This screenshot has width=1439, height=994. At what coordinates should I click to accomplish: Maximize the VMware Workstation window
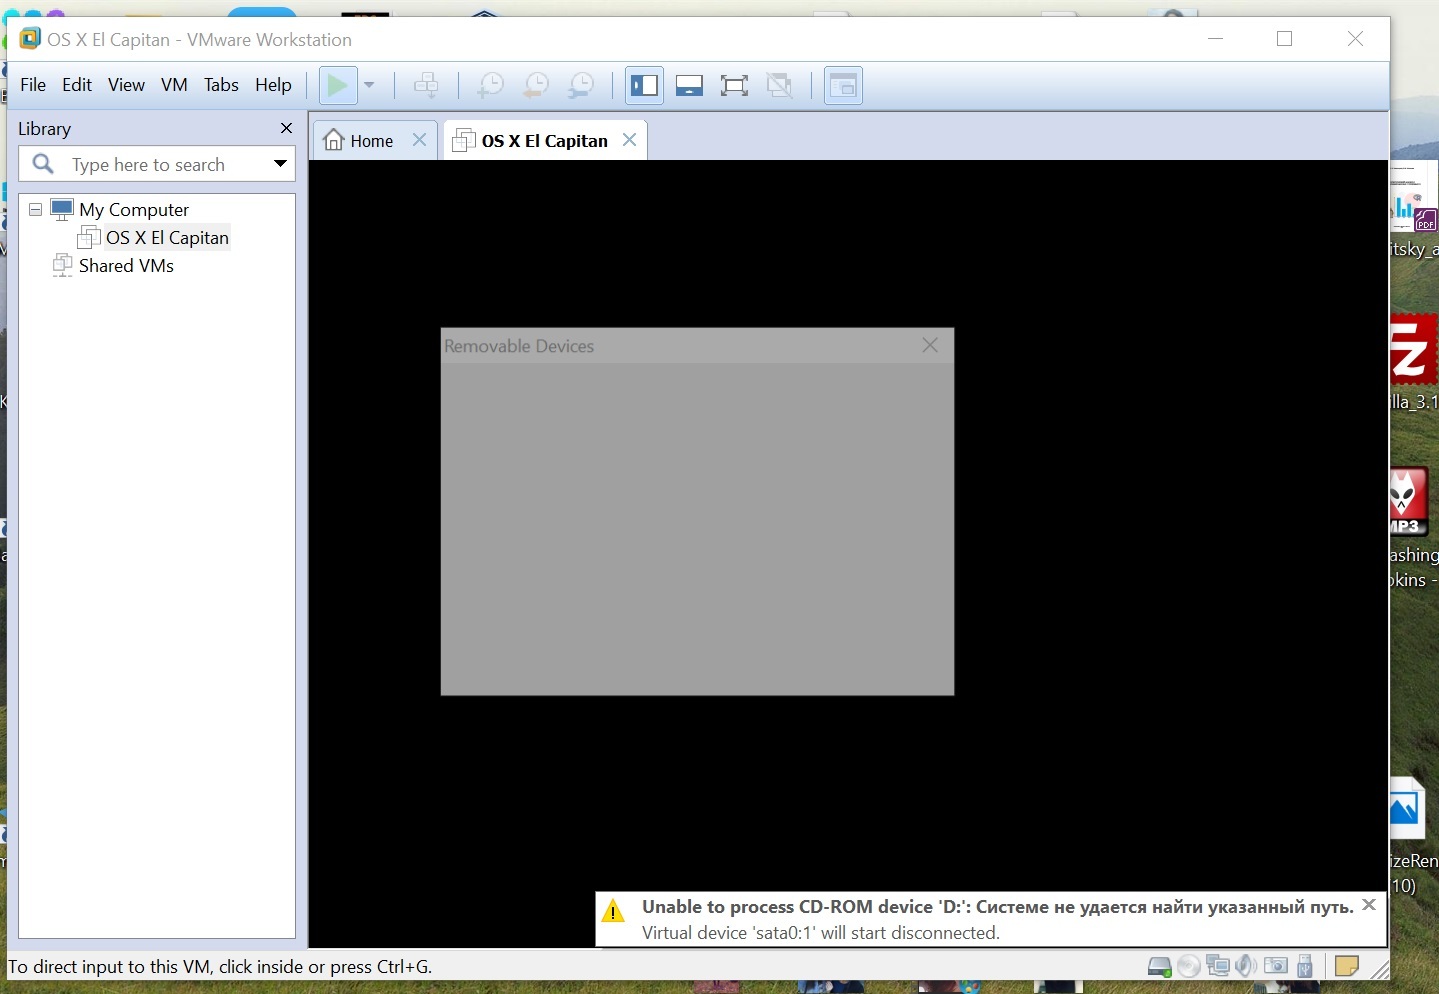pos(1285,39)
